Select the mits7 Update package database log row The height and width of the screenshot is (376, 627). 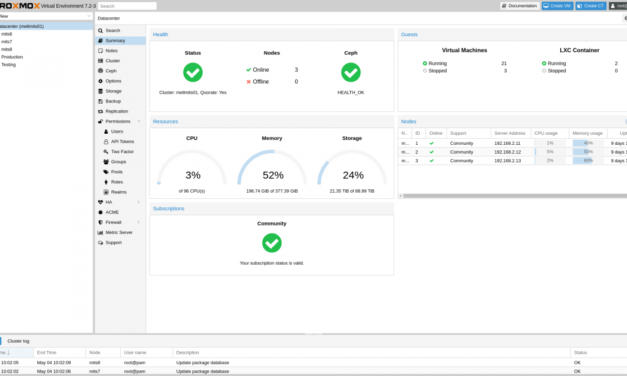(314, 371)
